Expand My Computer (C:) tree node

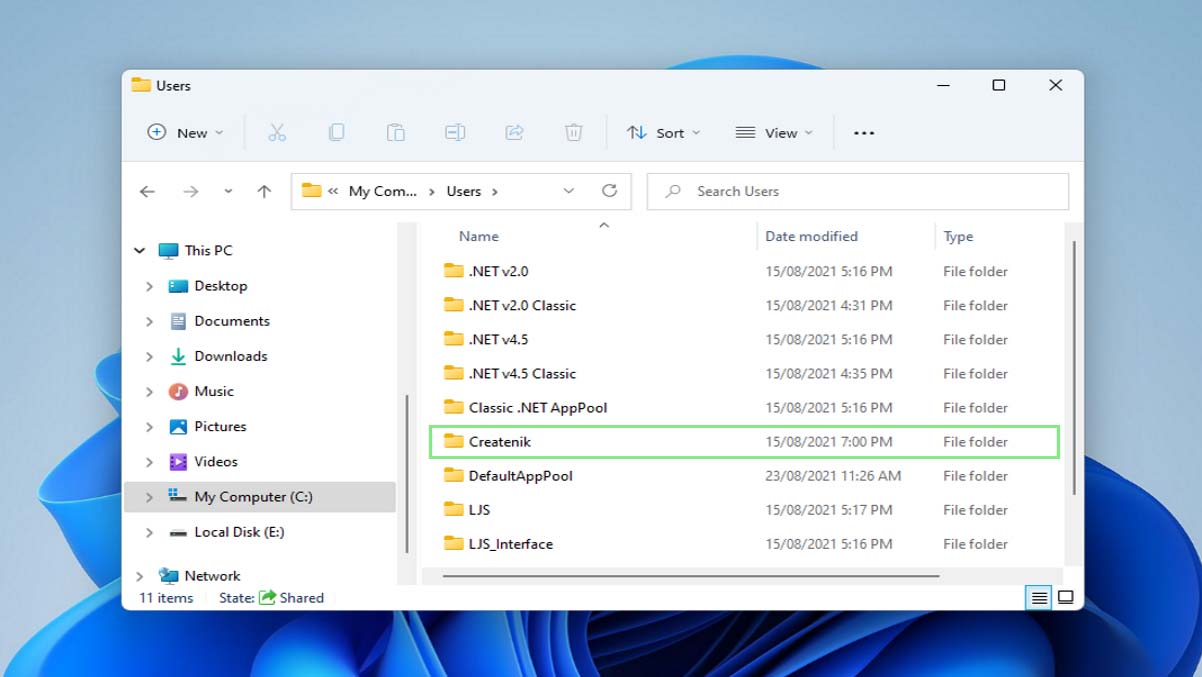[149, 497]
